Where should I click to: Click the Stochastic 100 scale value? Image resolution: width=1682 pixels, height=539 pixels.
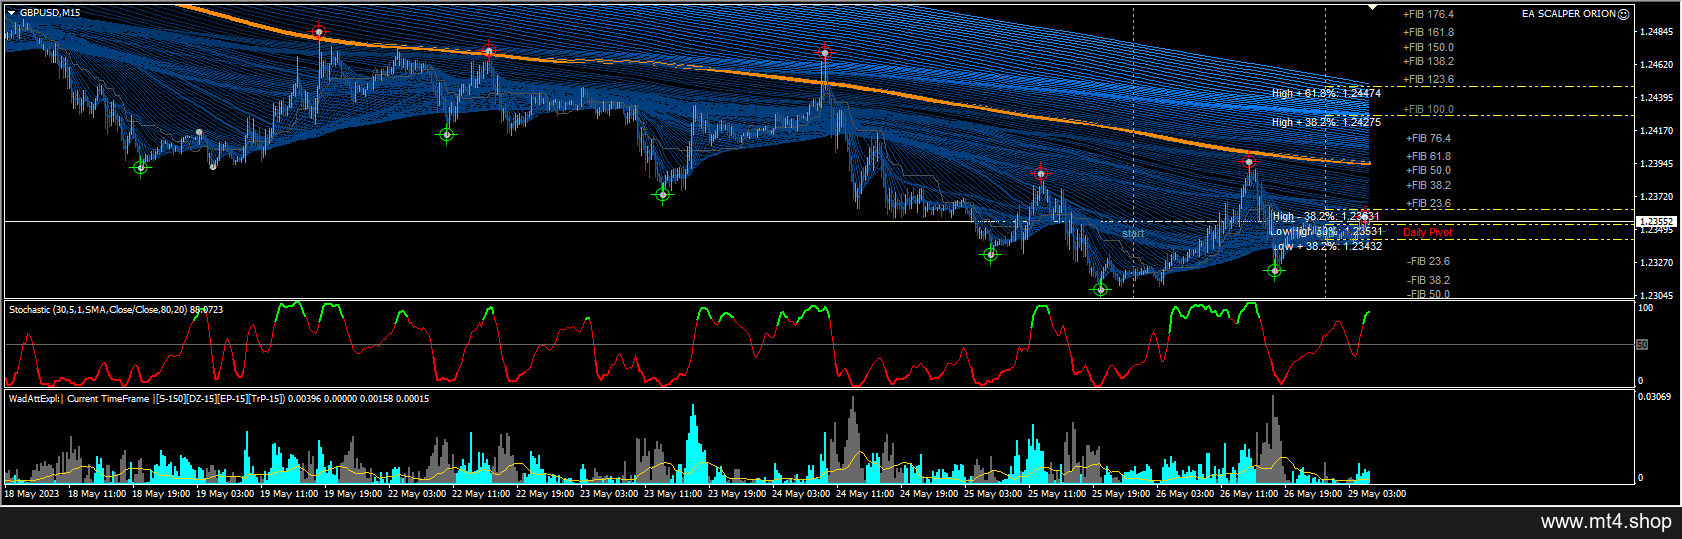(x=1645, y=308)
